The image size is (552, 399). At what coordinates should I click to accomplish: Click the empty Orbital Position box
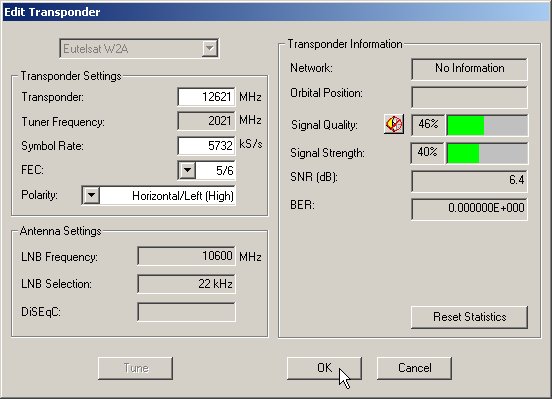(469, 97)
